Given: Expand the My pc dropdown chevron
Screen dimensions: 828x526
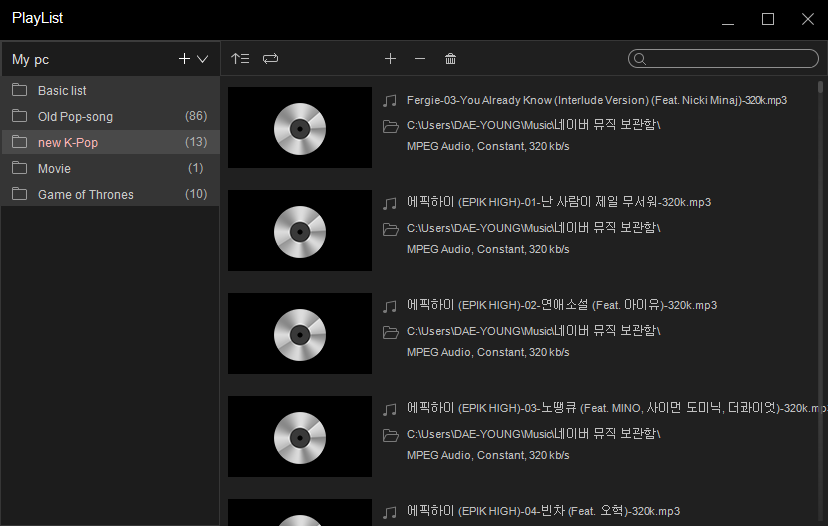Looking at the screenshot, I should click(x=203, y=59).
